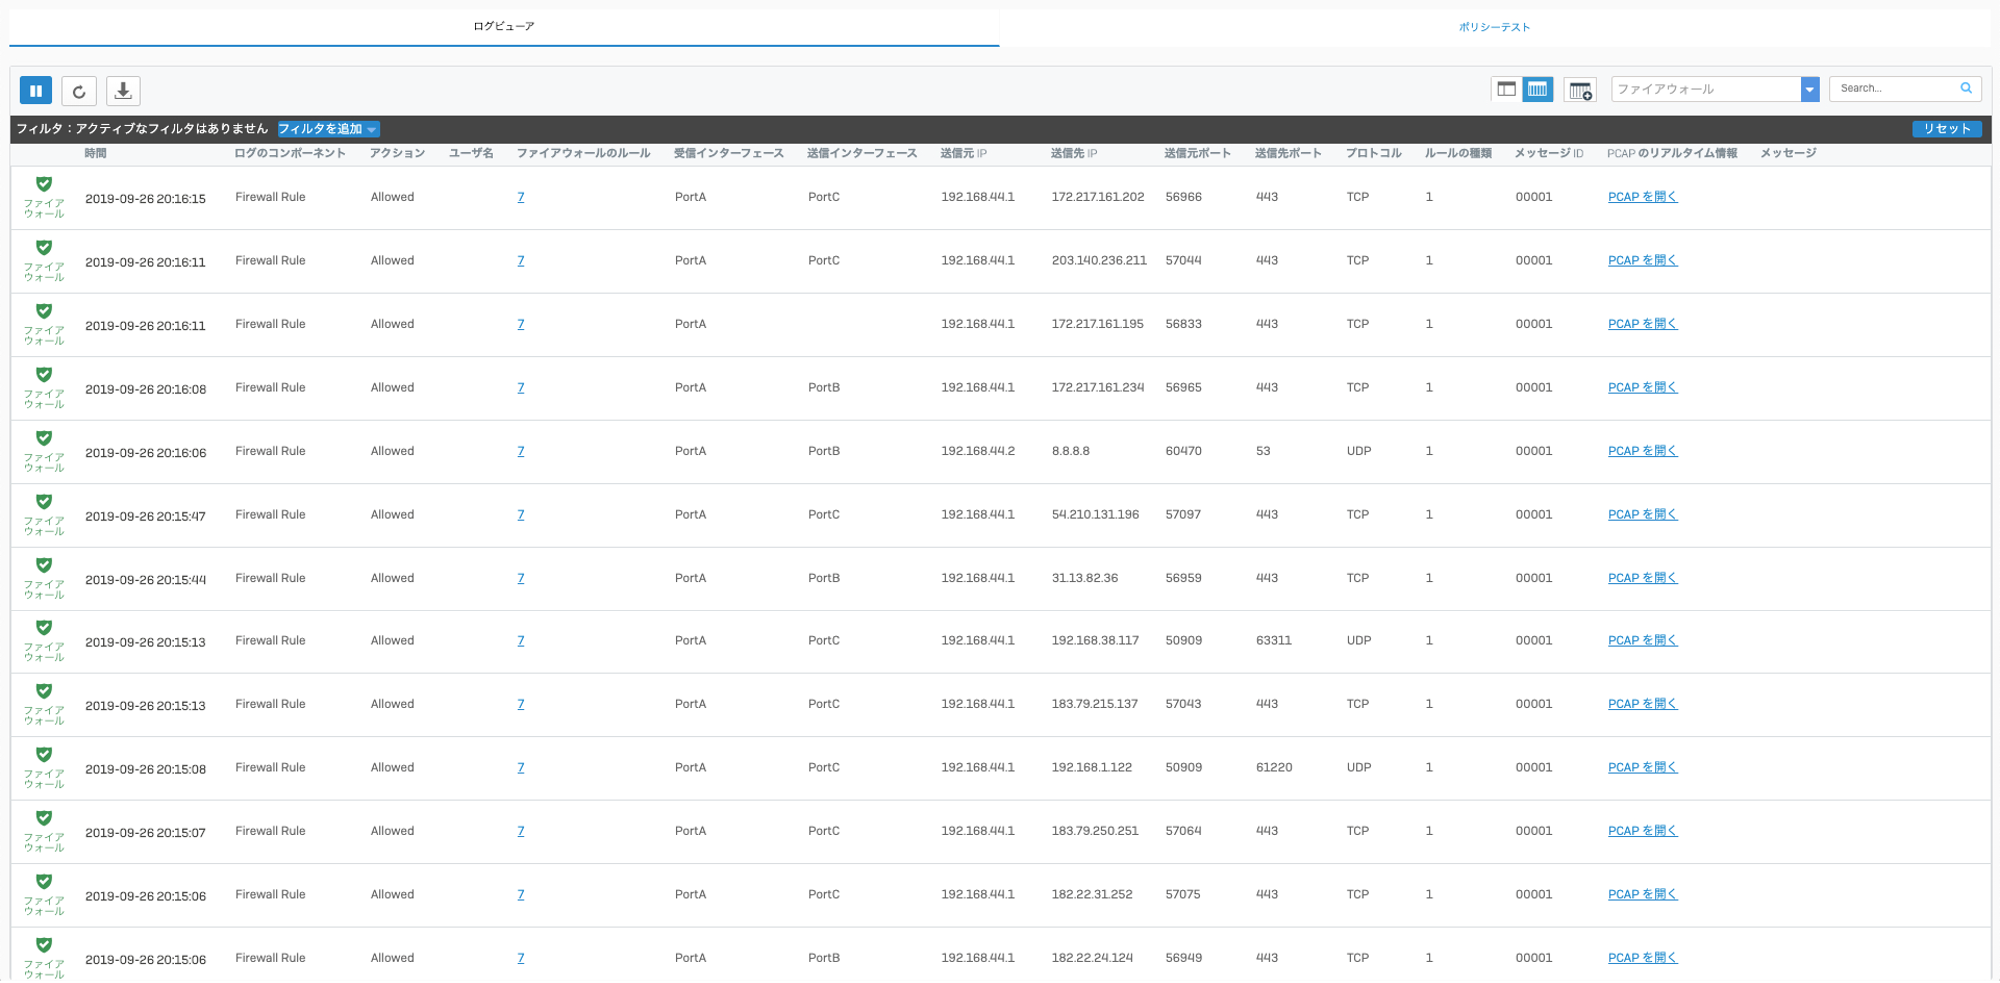The image size is (2000, 983).
Task: Click the アクション column header
Action: [397, 154]
